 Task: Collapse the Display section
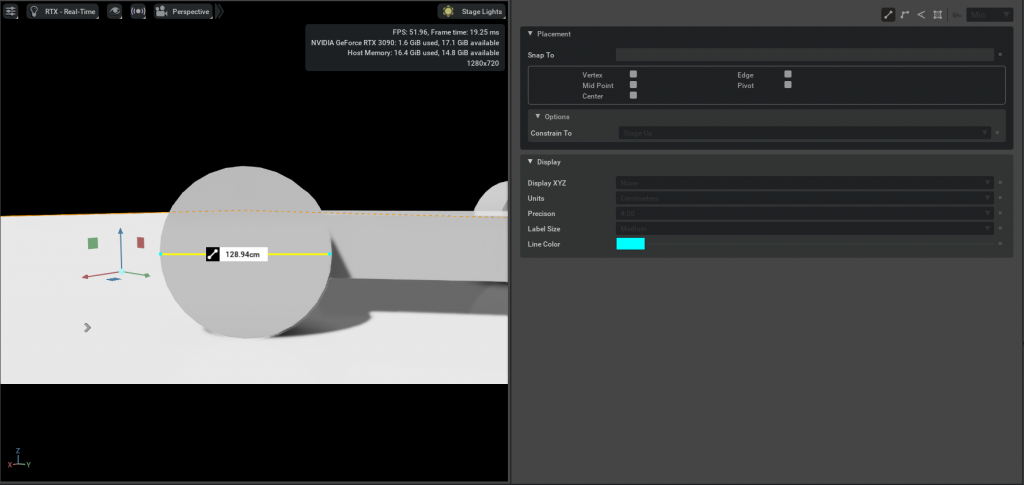530,161
